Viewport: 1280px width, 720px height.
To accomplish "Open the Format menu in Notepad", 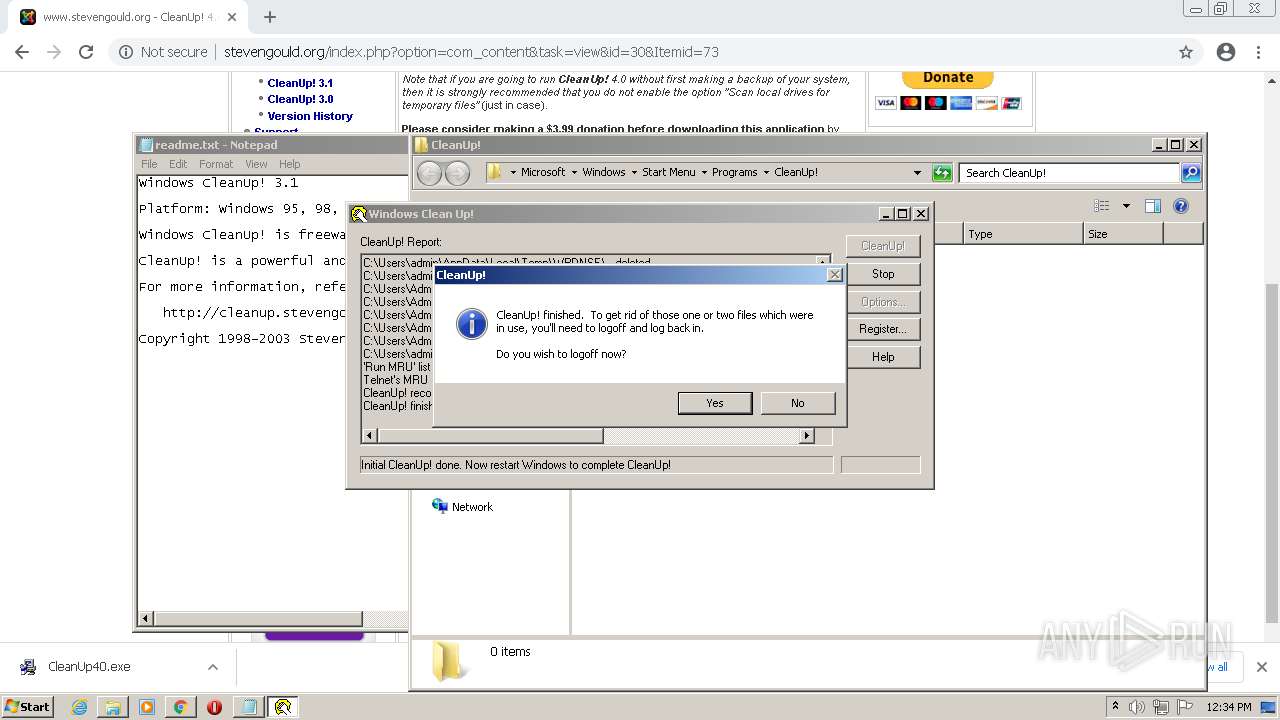I will (x=216, y=164).
